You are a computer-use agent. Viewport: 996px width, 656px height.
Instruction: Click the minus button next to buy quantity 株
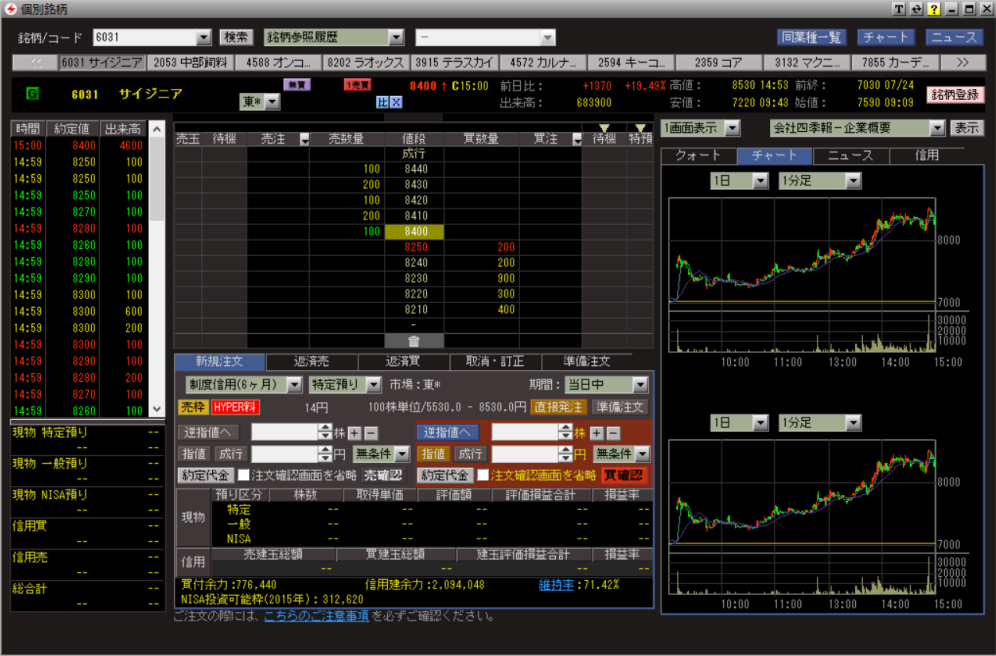[x=613, y=433]
